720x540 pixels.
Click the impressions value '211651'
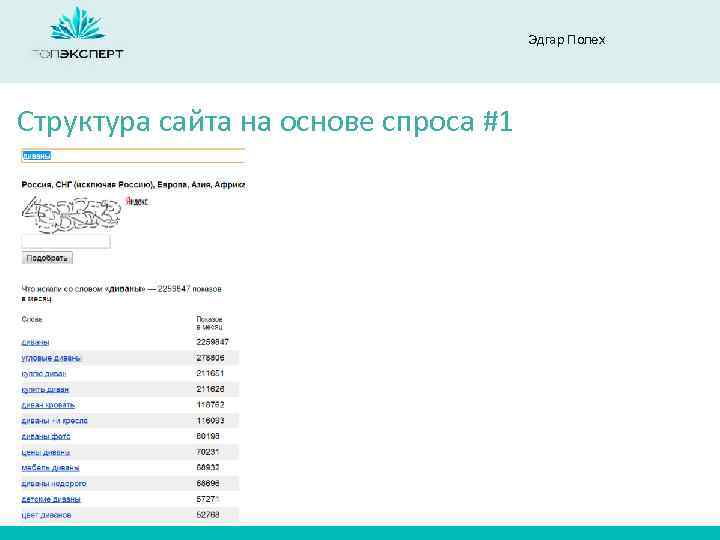(210, 373)
